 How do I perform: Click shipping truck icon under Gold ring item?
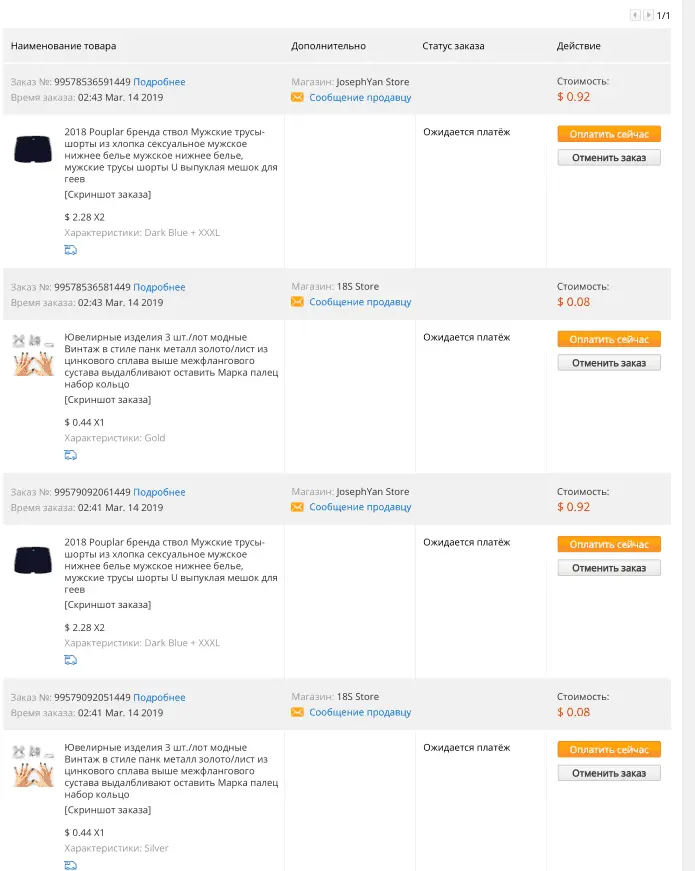(71, 455)
